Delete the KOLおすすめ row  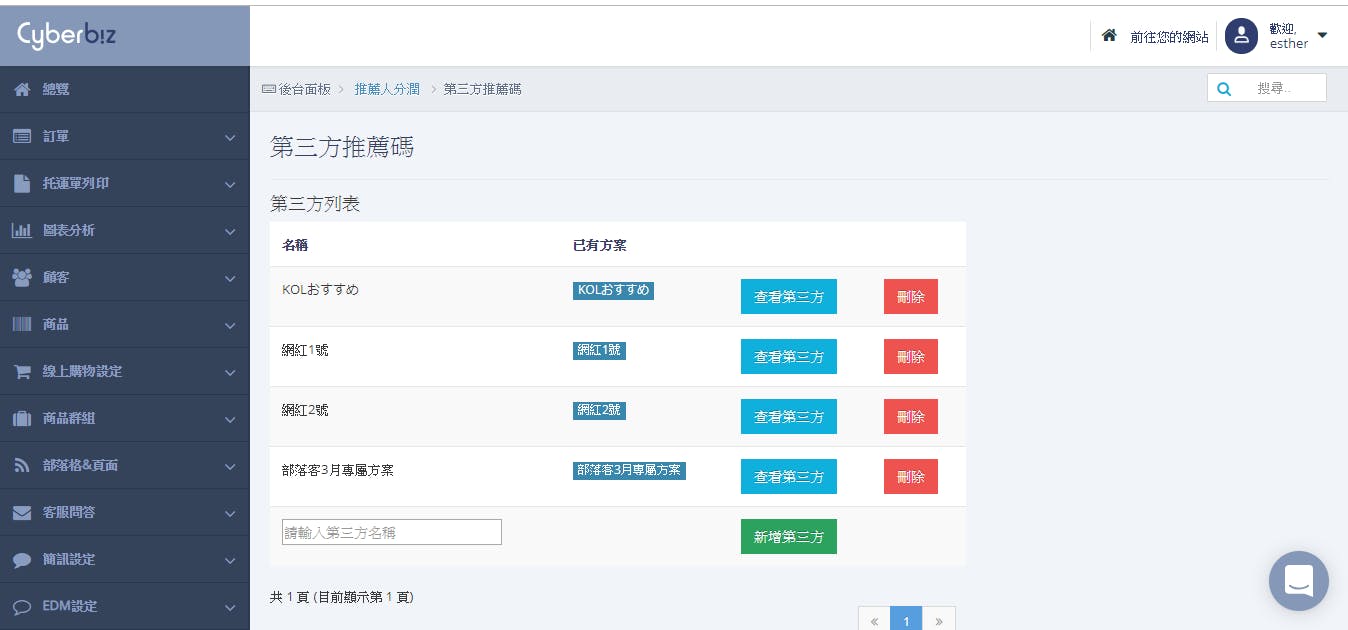[911, 297]
